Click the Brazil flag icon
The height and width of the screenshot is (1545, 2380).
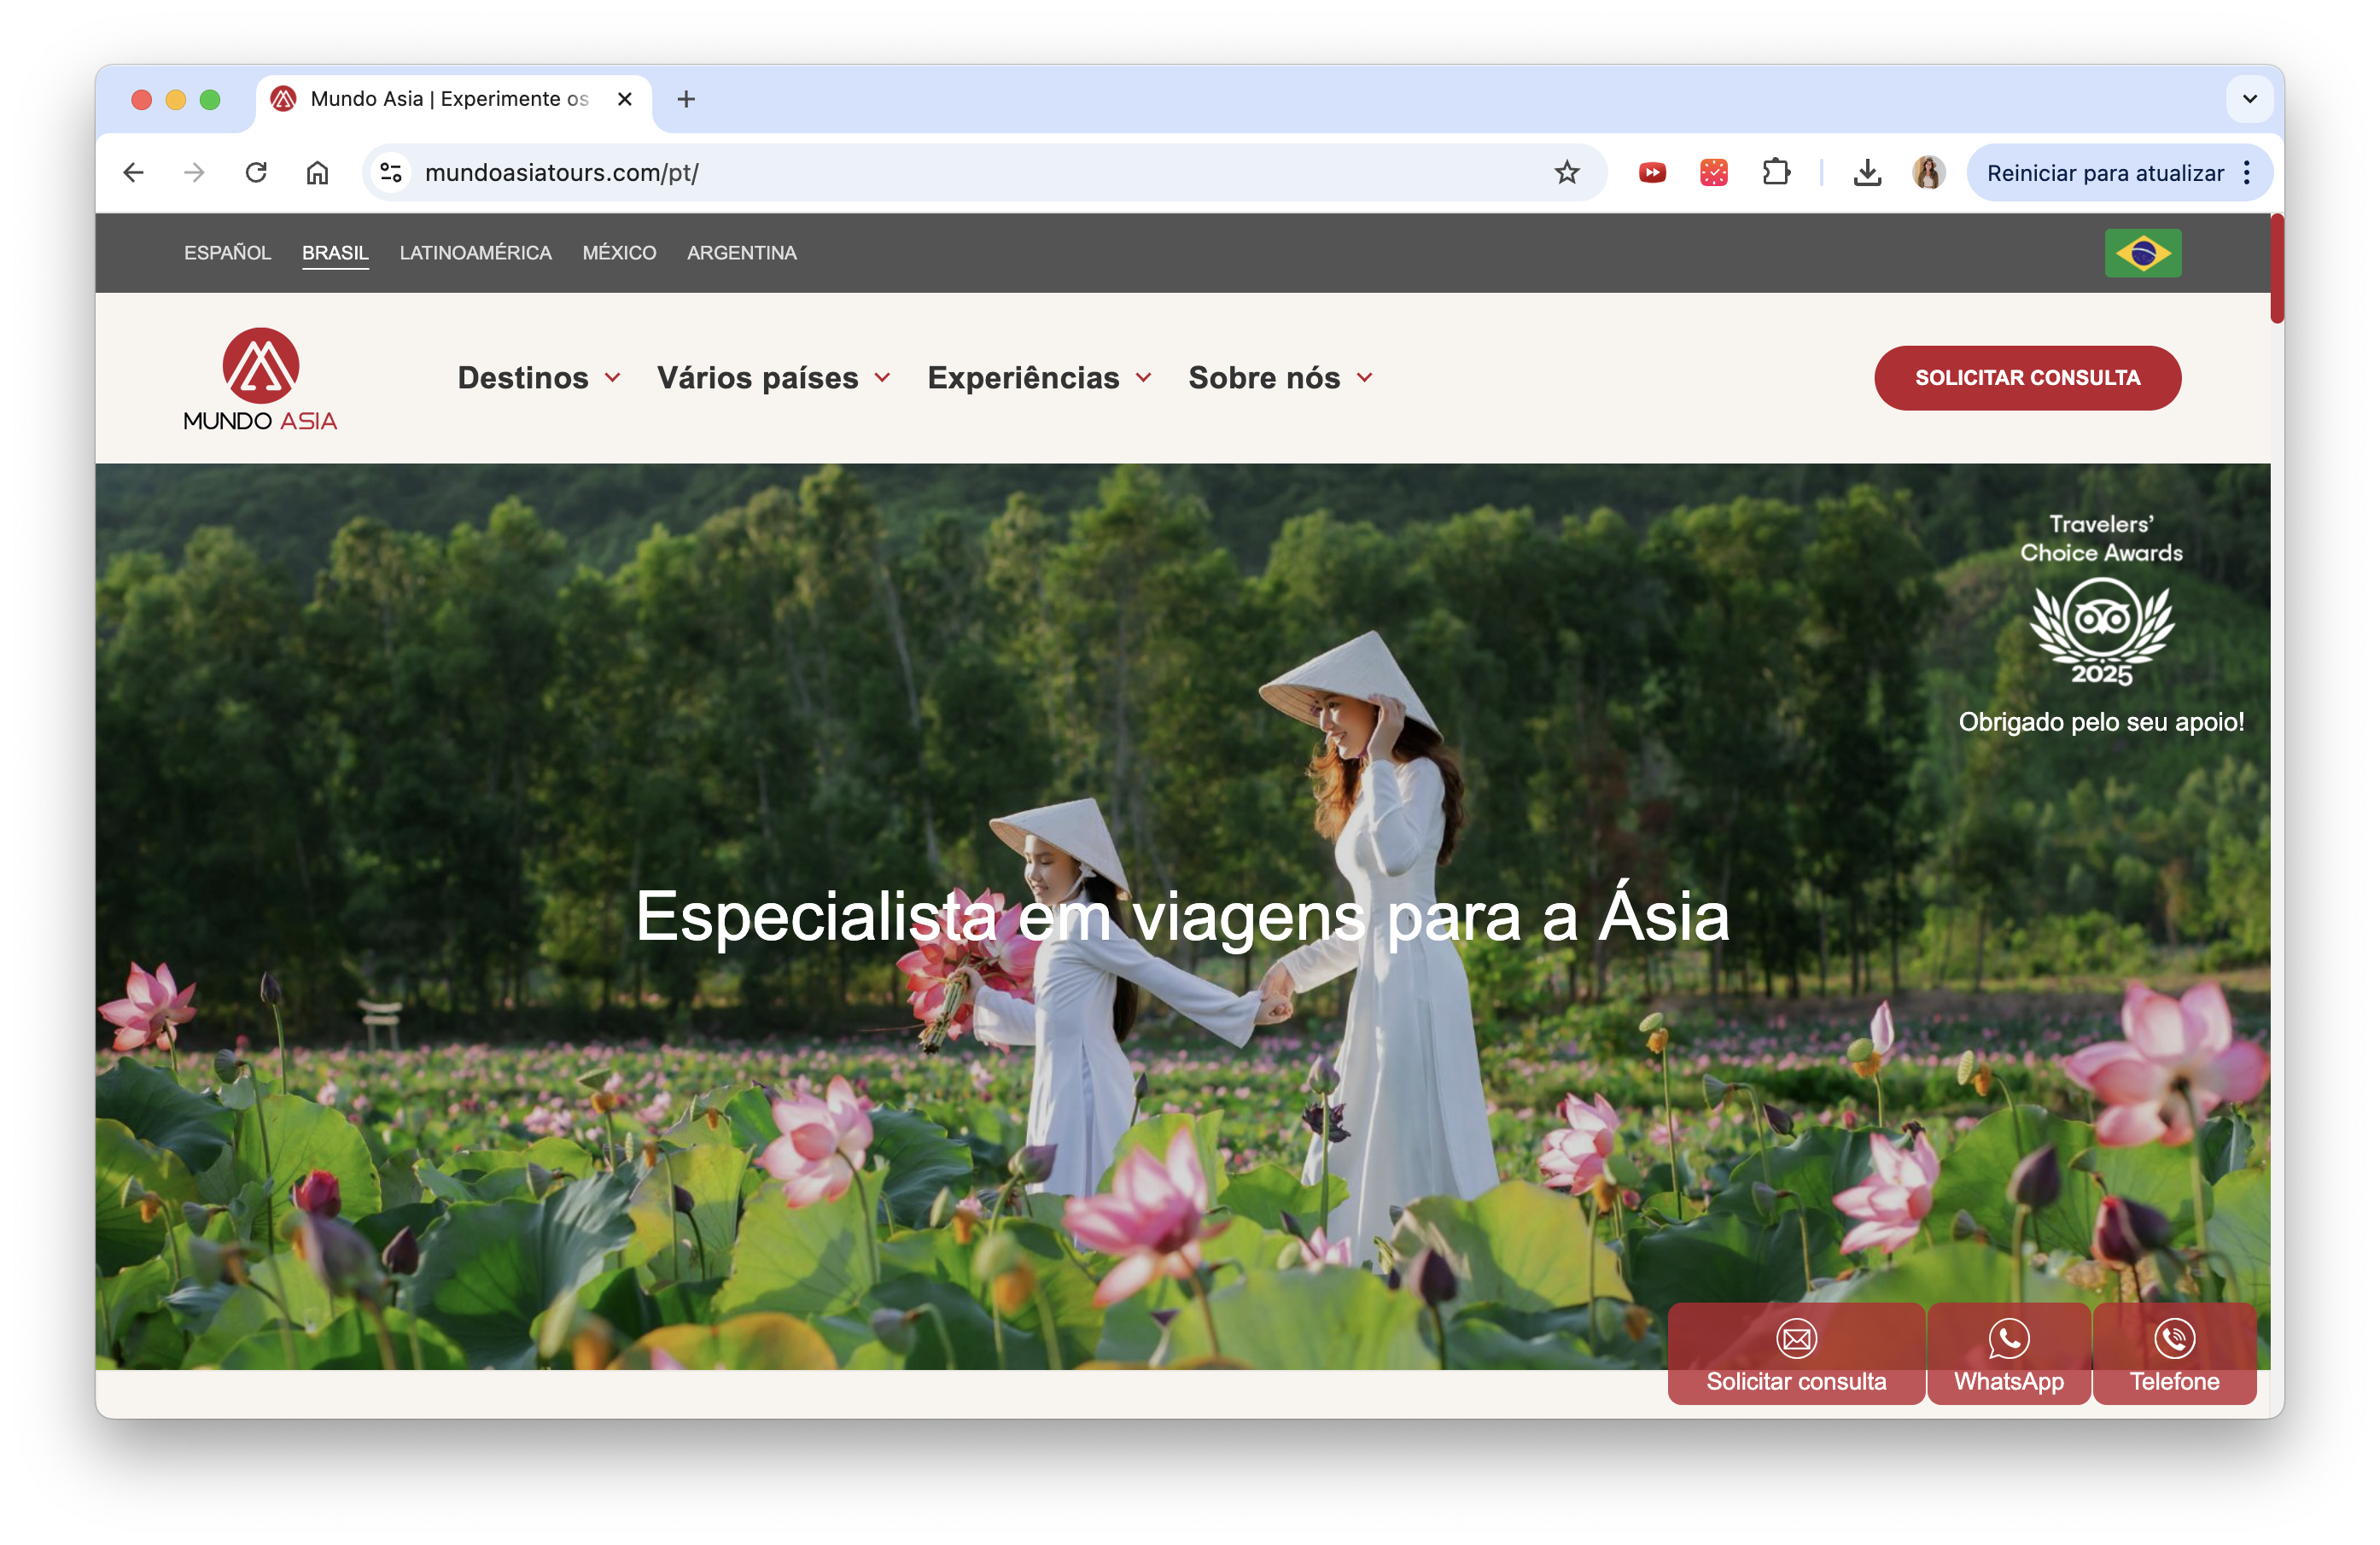tap(2142, 252)
